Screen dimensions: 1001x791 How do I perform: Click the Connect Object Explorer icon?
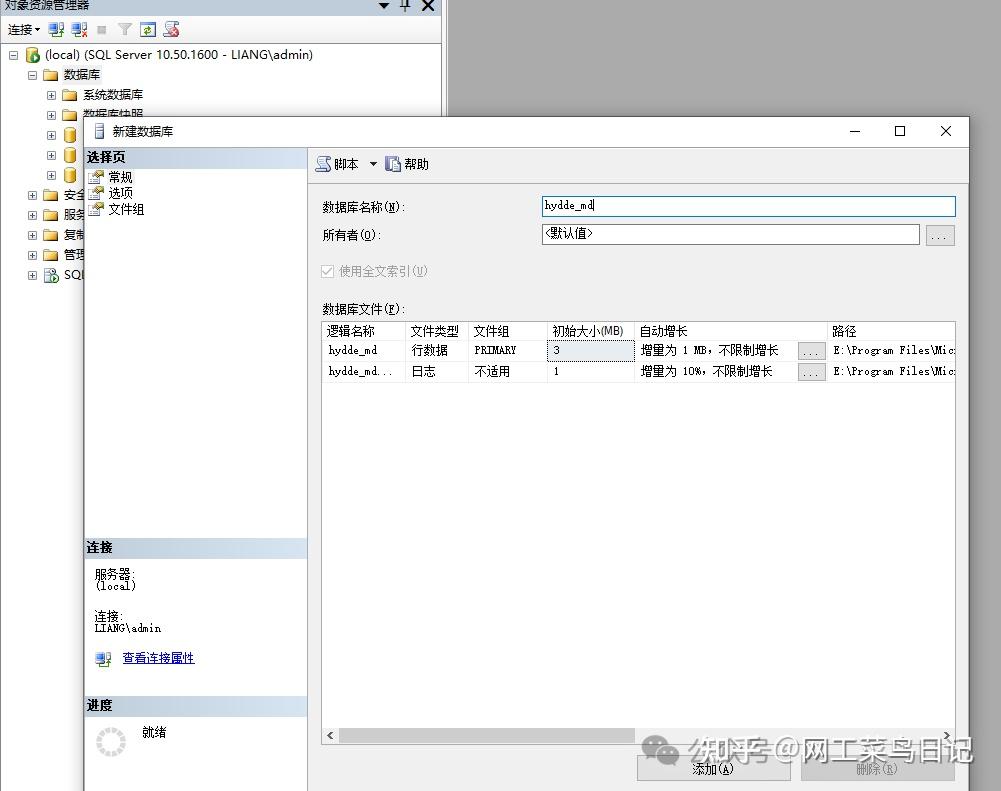(55, 30)
